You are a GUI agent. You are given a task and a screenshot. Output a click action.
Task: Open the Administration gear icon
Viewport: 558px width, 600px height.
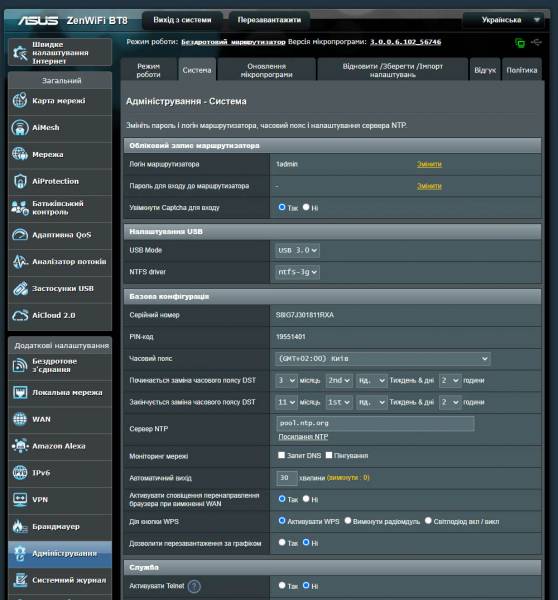[20, 553]
